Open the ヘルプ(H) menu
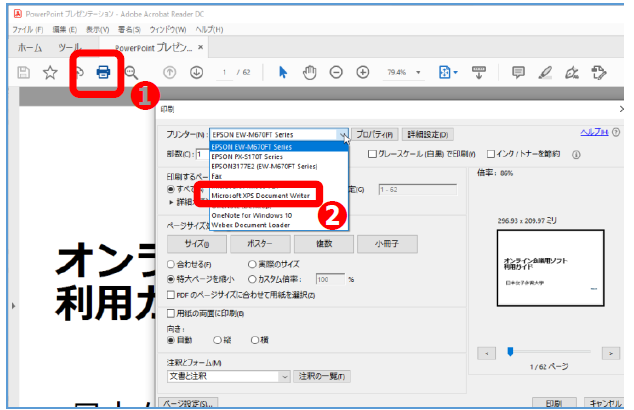 [209, 30]
